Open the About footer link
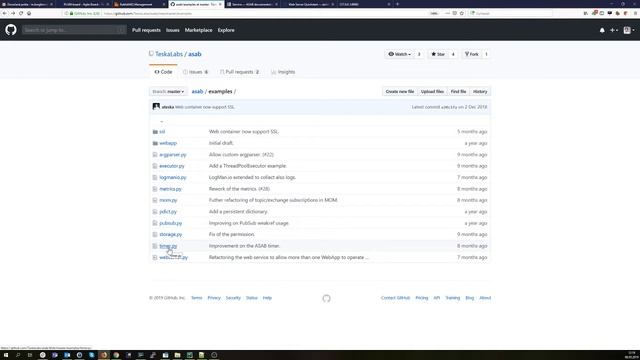640x360 pixels. coord(485,298)
